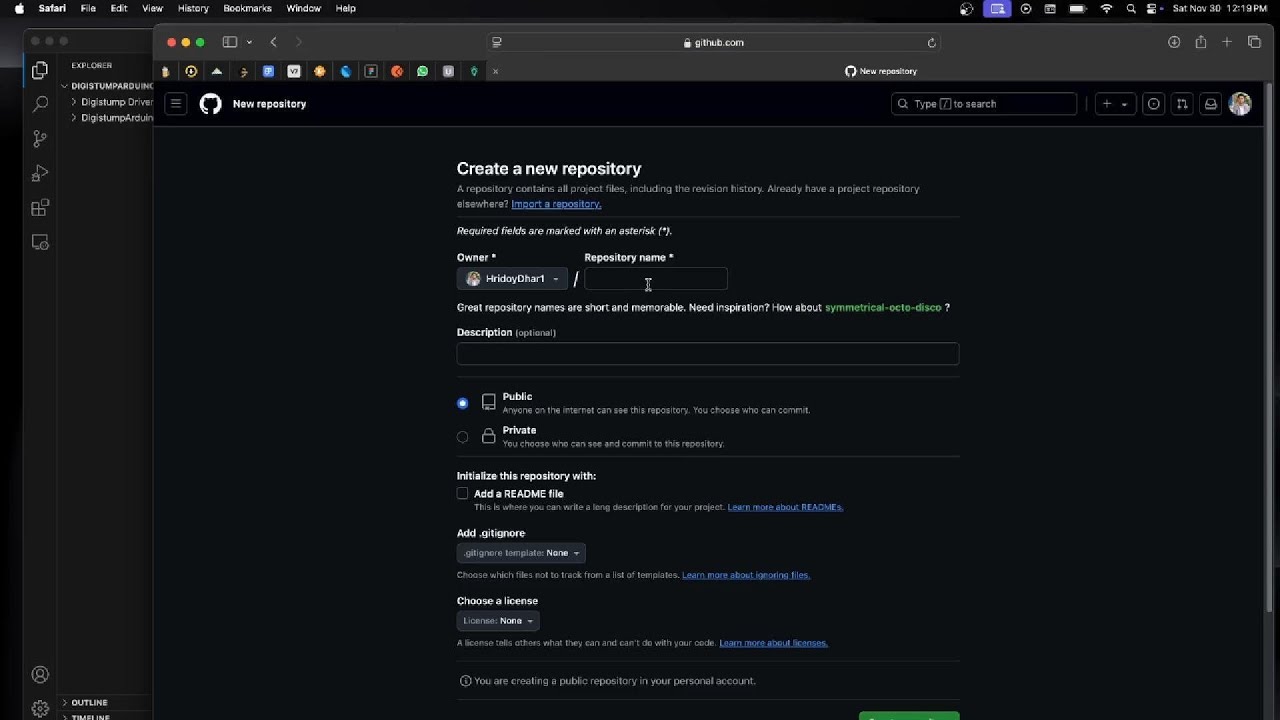Open VS Code Manage gear icon
Viewport: 1280px width, 720px height.
[x=40, y=709]
